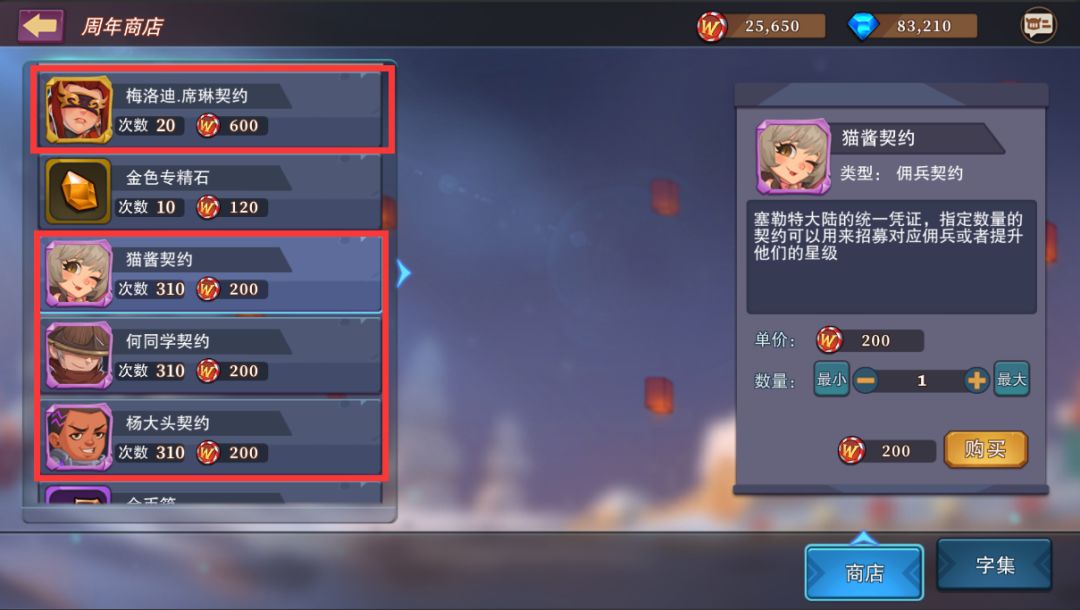This screenshot has height=610, width=1080.
Task: Switch to the 商店 tab
Action: [x=864, y=572]
